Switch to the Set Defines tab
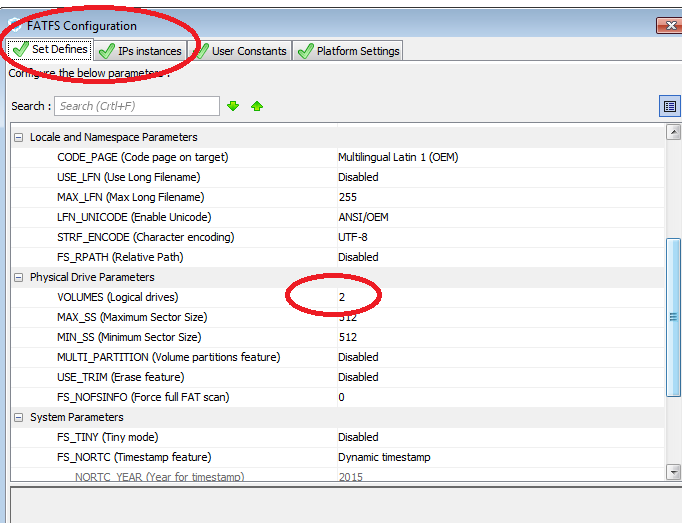The image size is (682, 523). (x=50, y=50)
